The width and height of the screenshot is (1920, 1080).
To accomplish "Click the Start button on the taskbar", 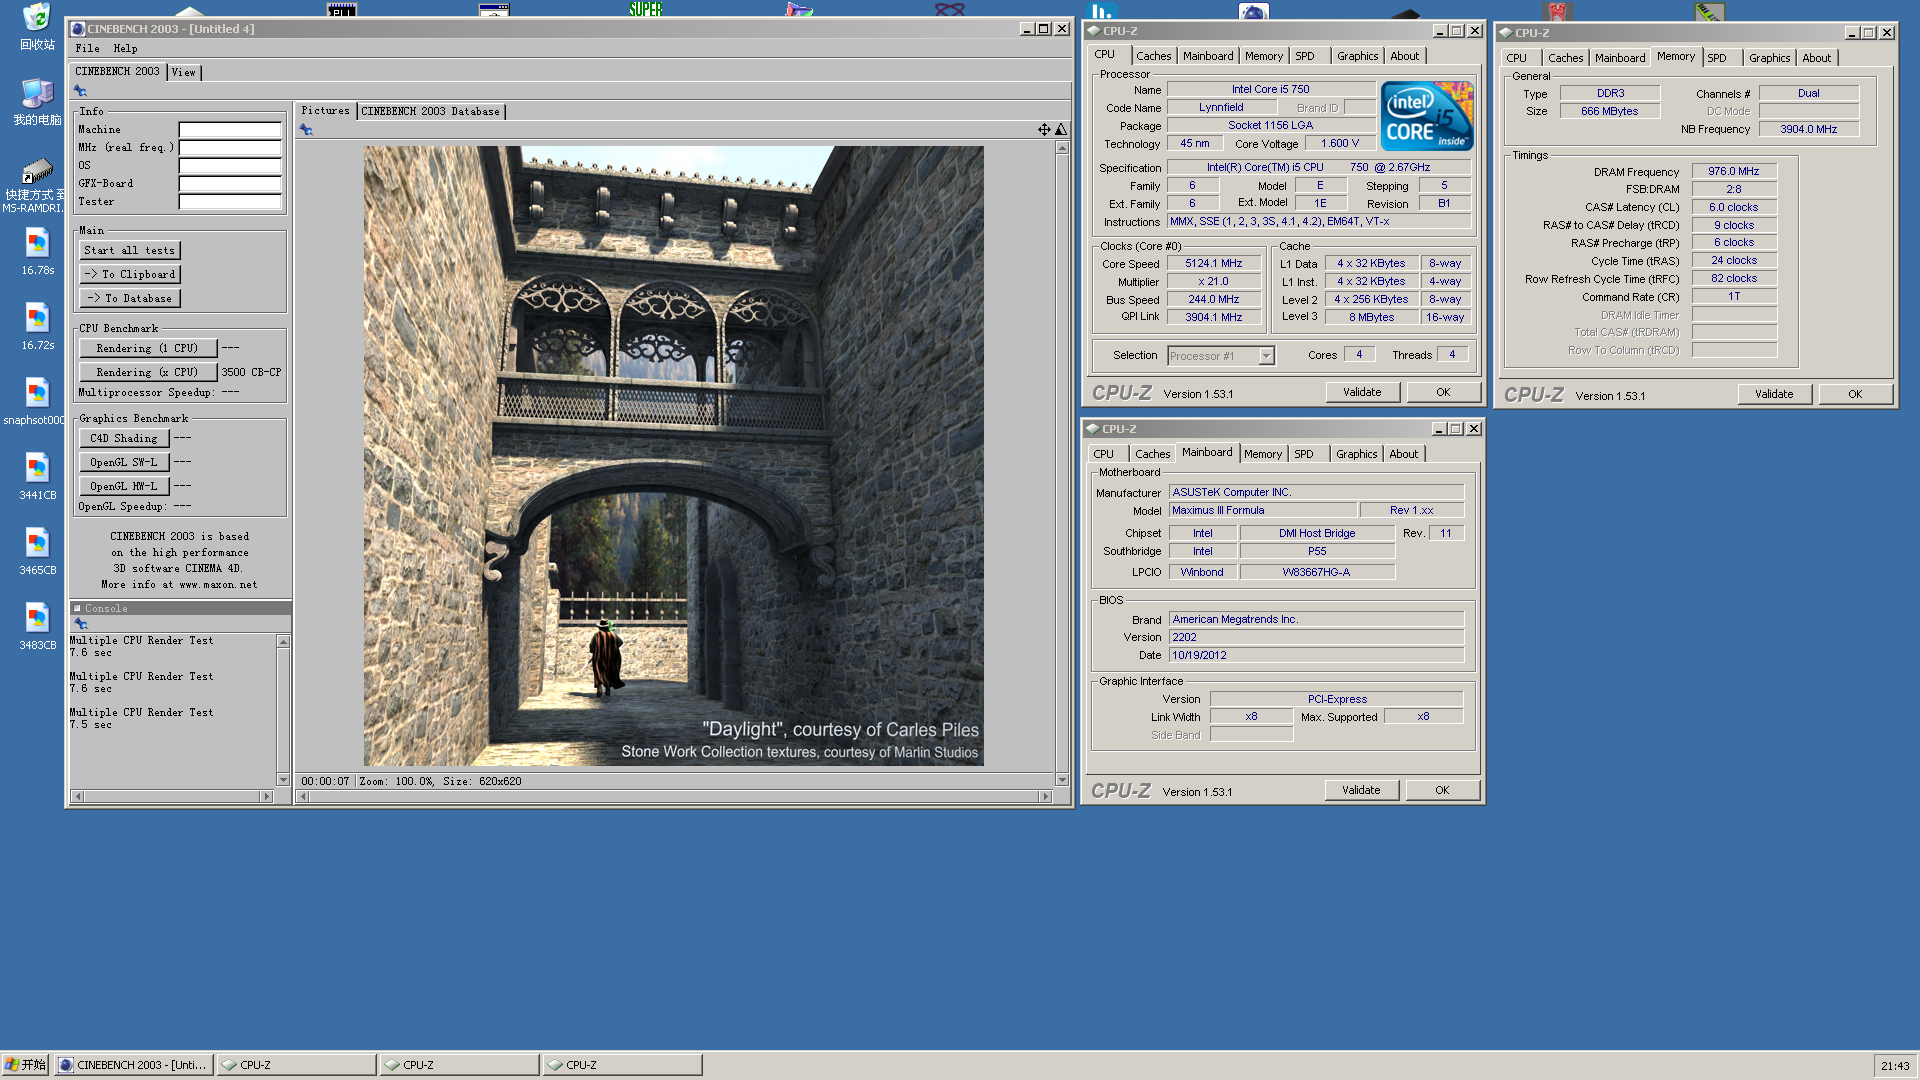I will 26,1065.
